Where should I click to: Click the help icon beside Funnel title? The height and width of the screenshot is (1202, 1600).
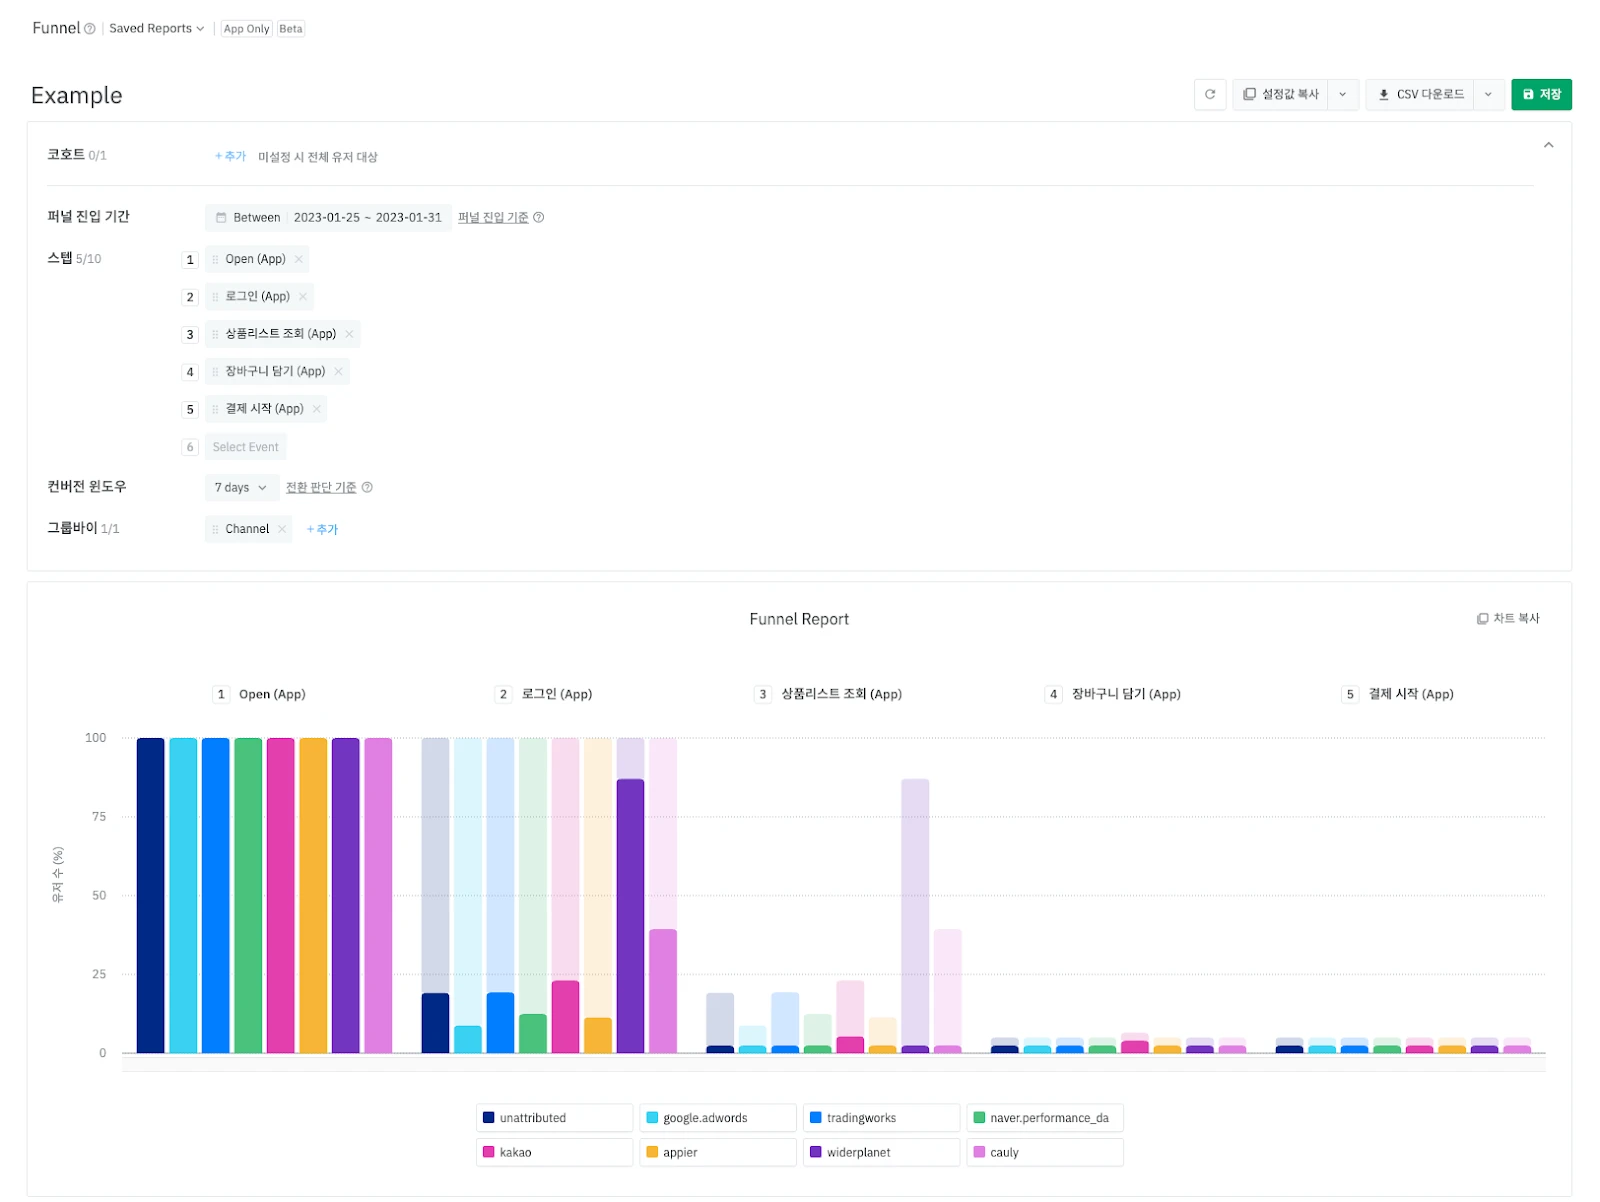point(90,29)
